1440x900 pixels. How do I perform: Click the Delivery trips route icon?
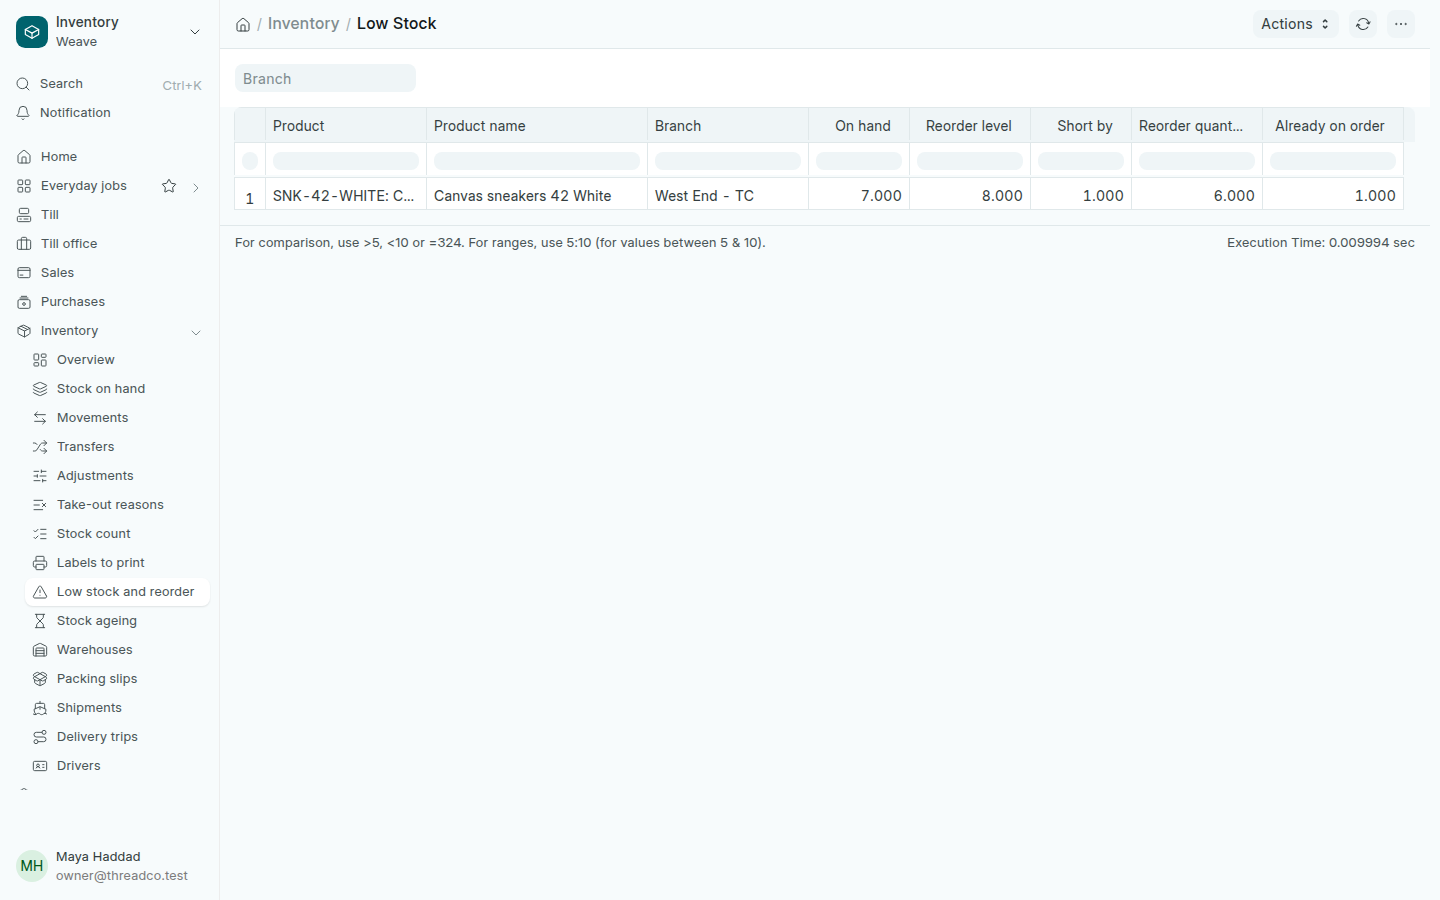tap(40, 737)
